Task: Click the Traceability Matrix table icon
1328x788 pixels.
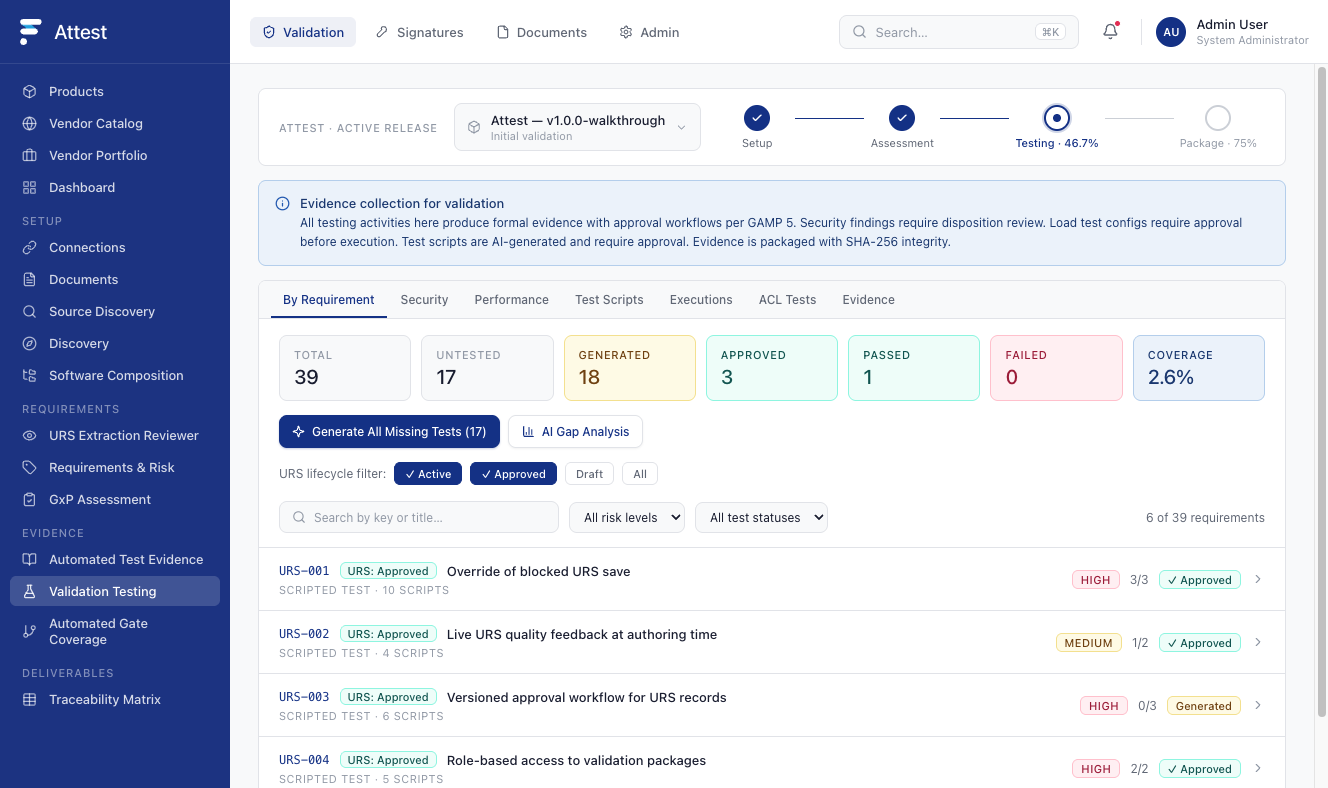Action: (x=30, y=699)
